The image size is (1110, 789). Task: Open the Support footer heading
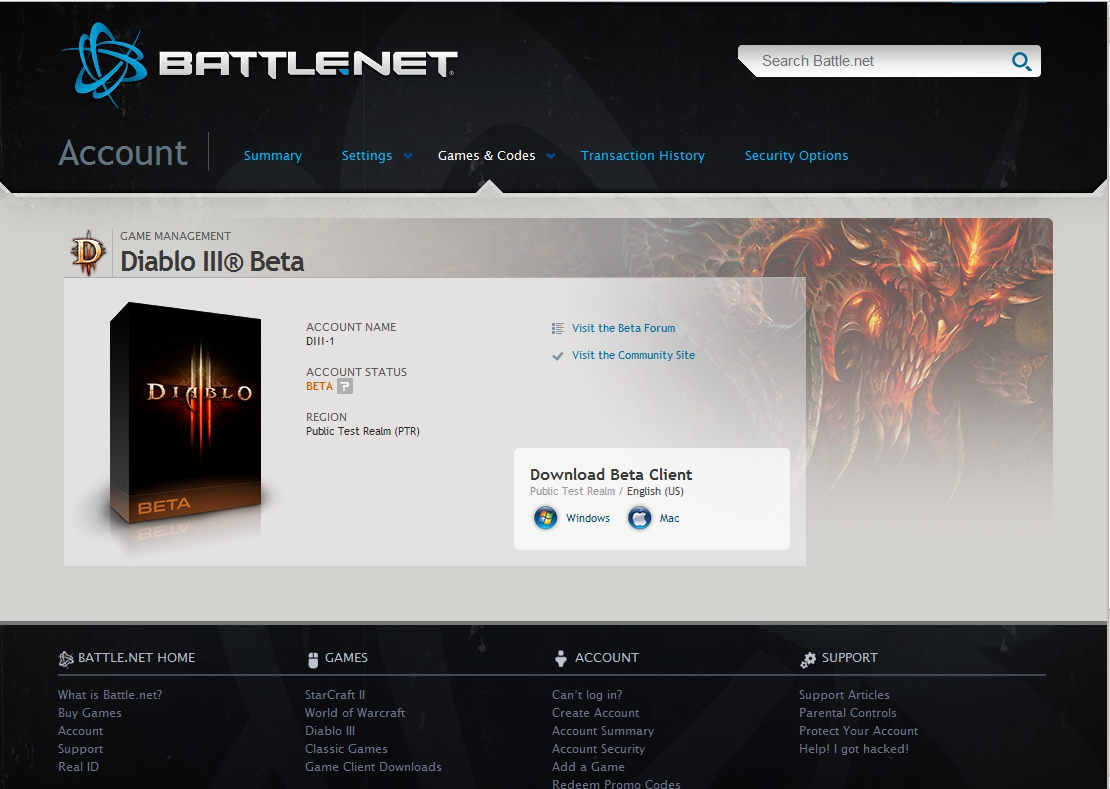pos(849,658)
